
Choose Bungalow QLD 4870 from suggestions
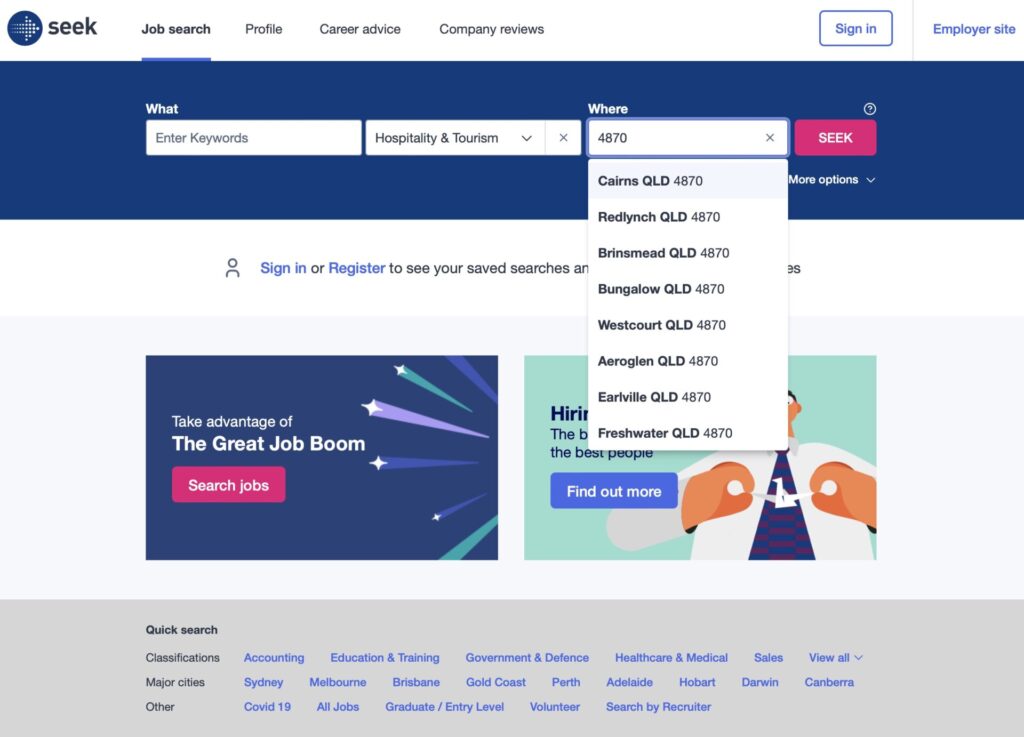pyautogui.click(x=688, y=289)
